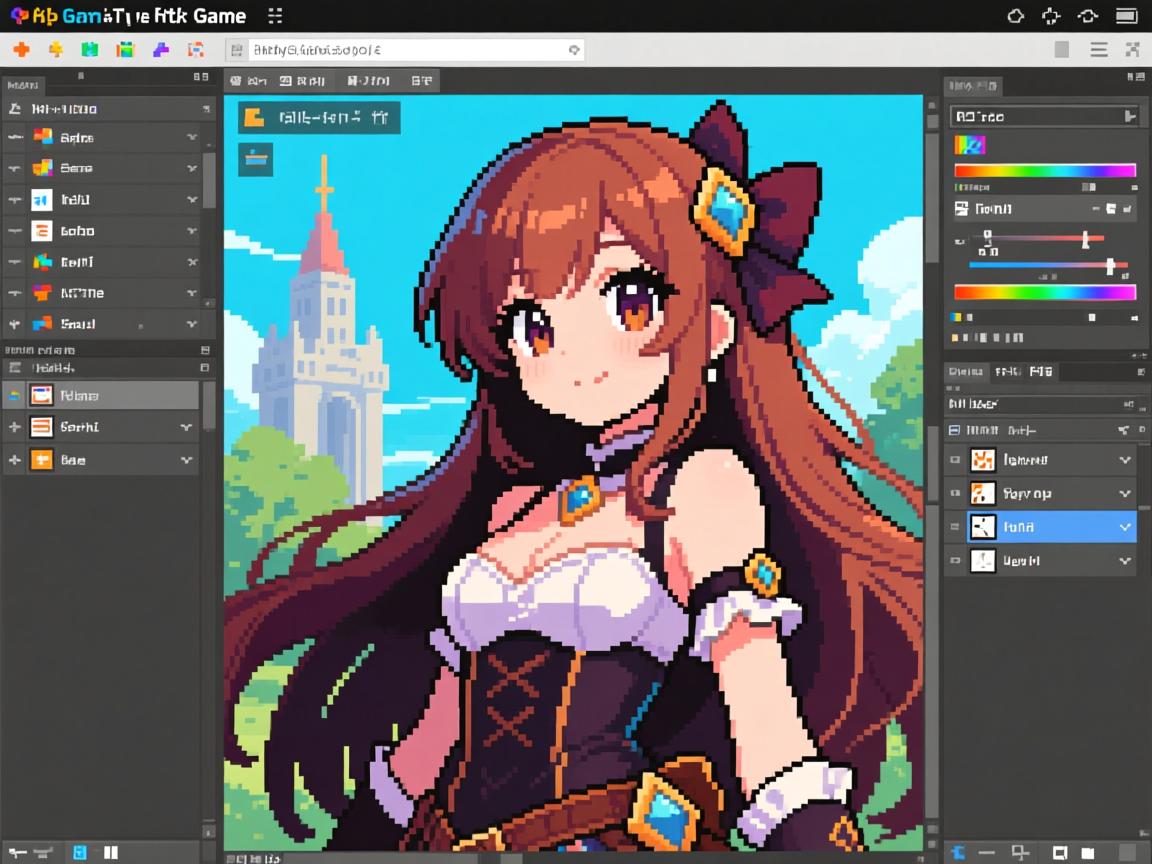Click the magnifier button in the search bar
The width and height of the screenshot is (1152, 864).
571,48
